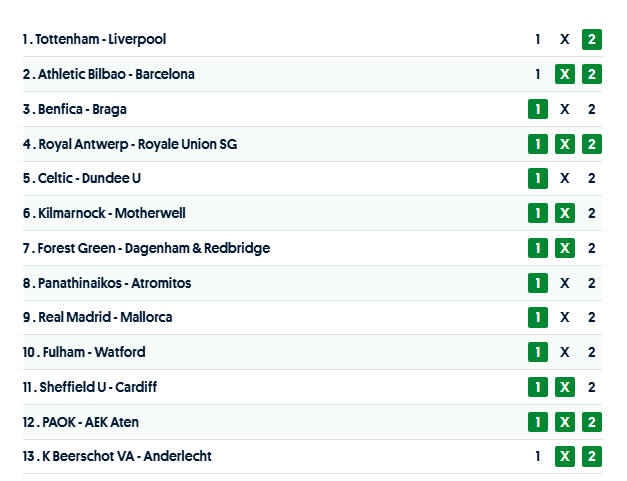Toggle draw for Sheffield U - Cardiff
This screenshot has width=627, height=481.
click(565, 387)
